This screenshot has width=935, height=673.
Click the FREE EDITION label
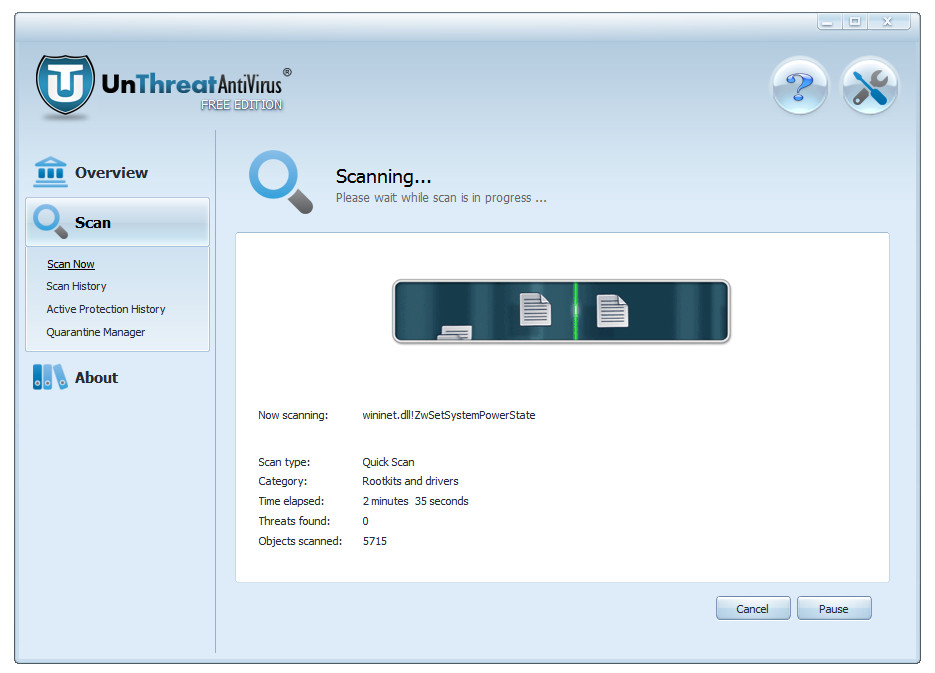tap(242, 105)
